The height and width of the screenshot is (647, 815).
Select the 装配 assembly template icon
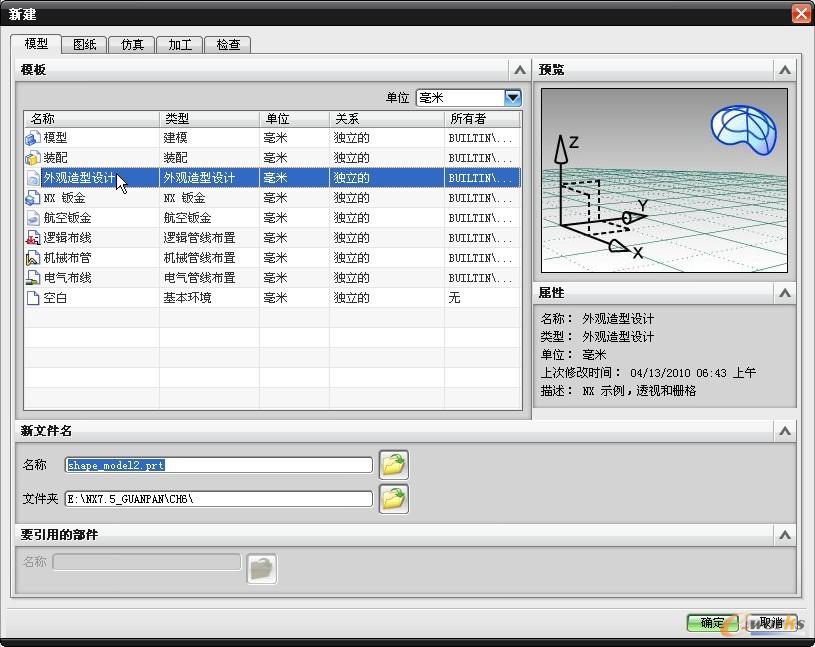tap(32, 158)
